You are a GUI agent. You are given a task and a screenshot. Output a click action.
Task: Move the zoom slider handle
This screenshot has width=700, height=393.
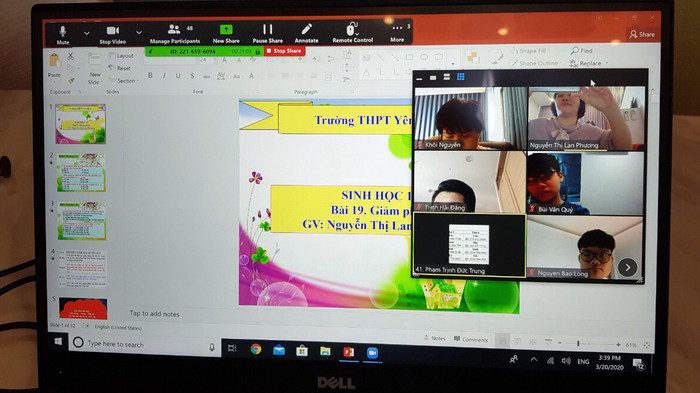578,343
